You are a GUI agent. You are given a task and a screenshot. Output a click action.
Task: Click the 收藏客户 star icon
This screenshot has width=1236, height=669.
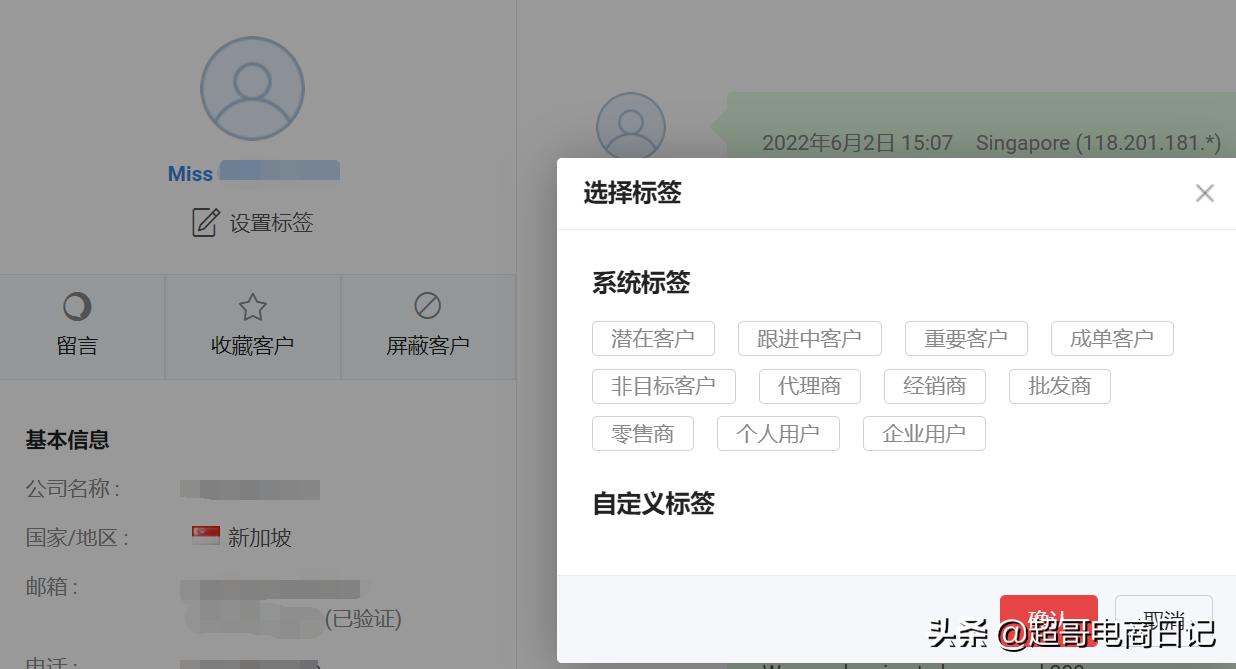click(x=252, y=307)
